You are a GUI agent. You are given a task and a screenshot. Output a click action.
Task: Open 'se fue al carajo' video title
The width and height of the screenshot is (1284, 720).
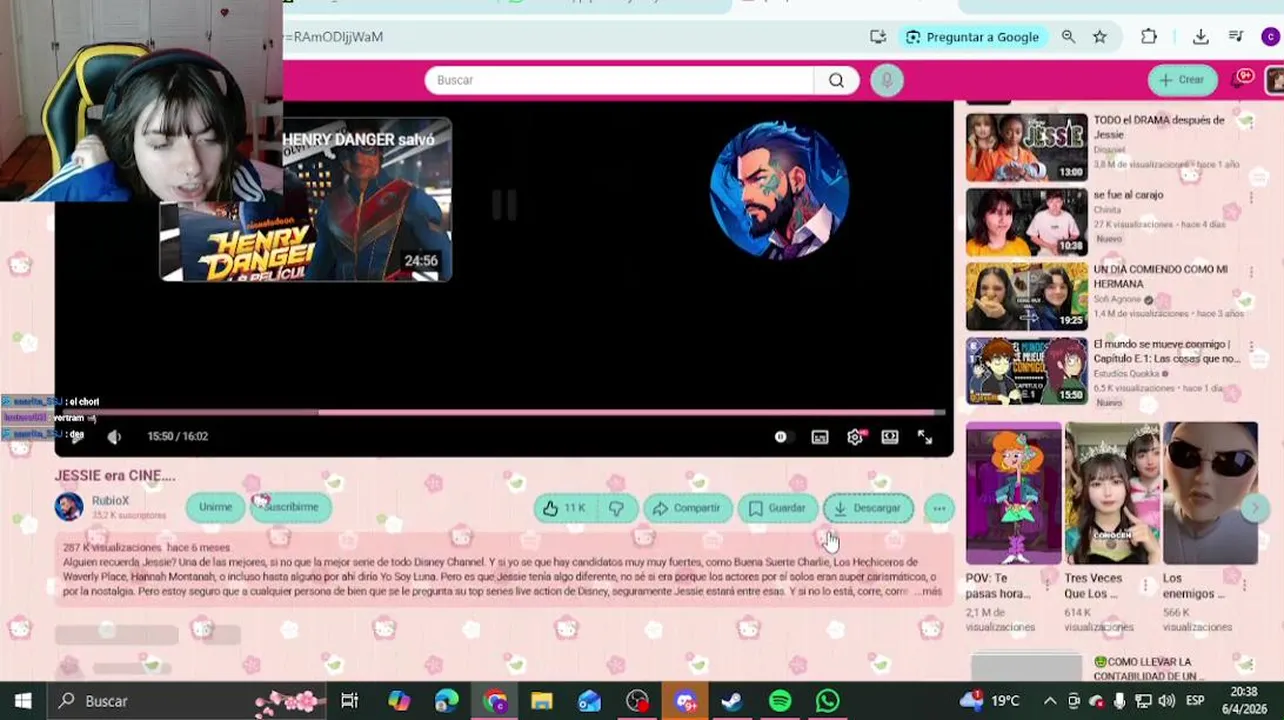click(x=1128, y=195)
